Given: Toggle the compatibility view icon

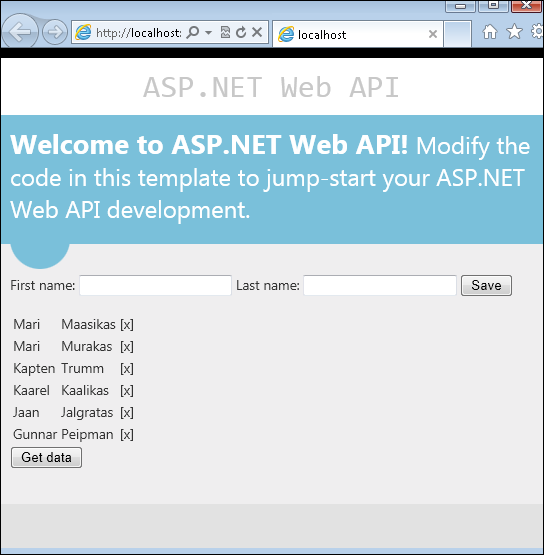Looking at the screenshot, I should coord(225,32).
